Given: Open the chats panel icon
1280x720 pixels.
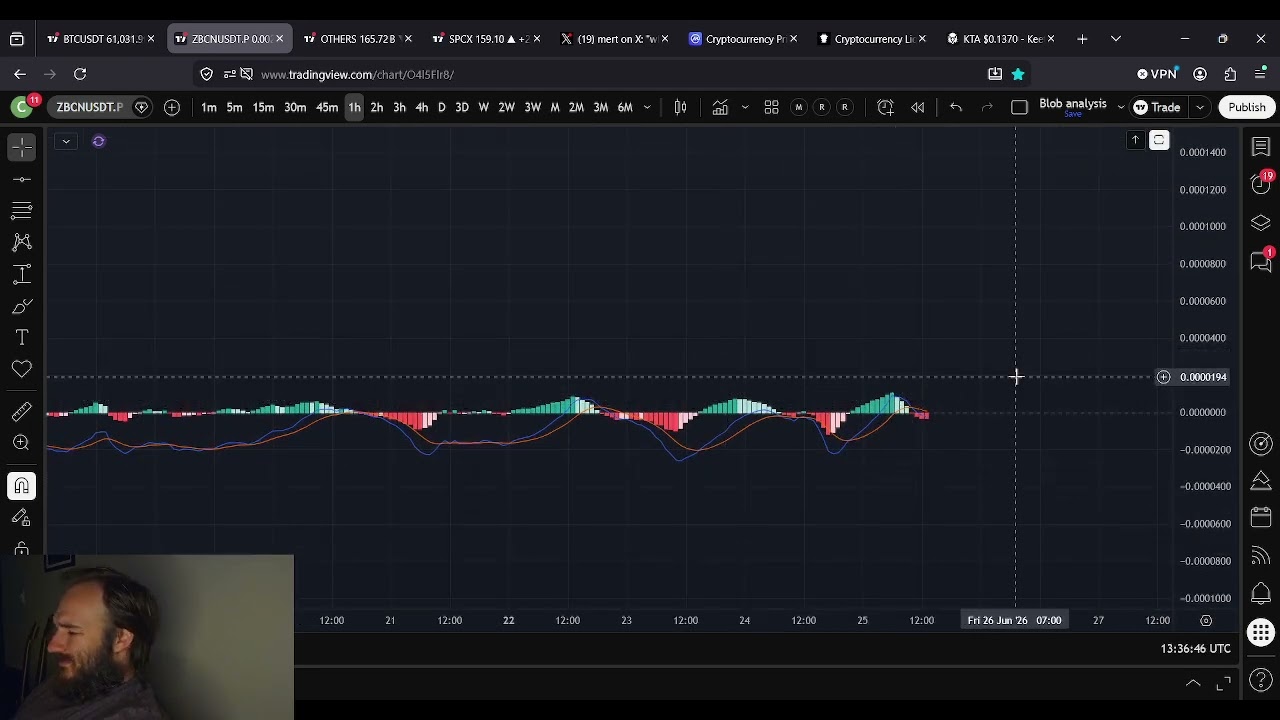Looking at the screenshot, I should point(1261,260).
